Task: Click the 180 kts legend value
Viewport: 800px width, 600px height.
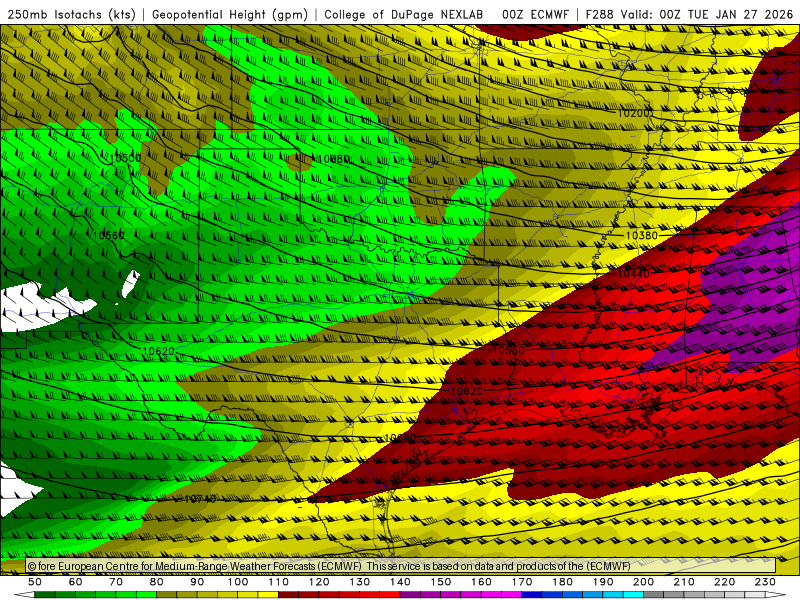Action: [562, 582]
